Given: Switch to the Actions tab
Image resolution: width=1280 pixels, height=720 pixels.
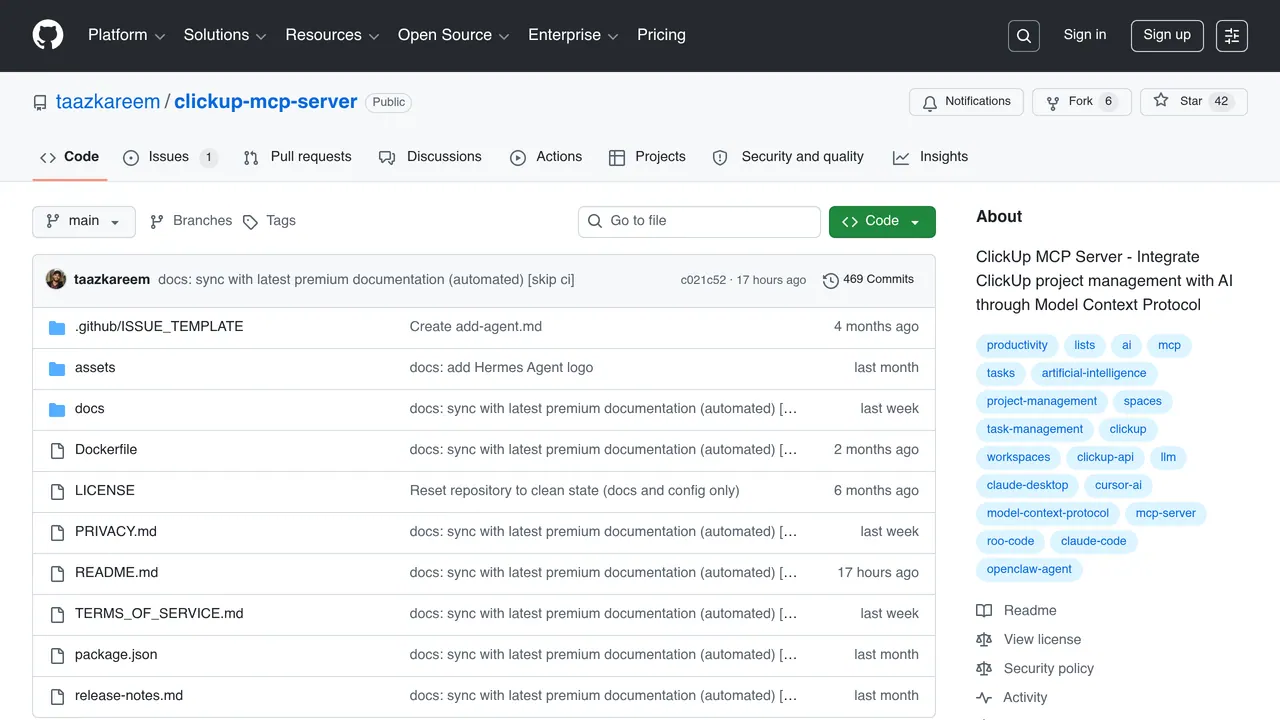Looking at the screenshot, I should click(546, 157).
